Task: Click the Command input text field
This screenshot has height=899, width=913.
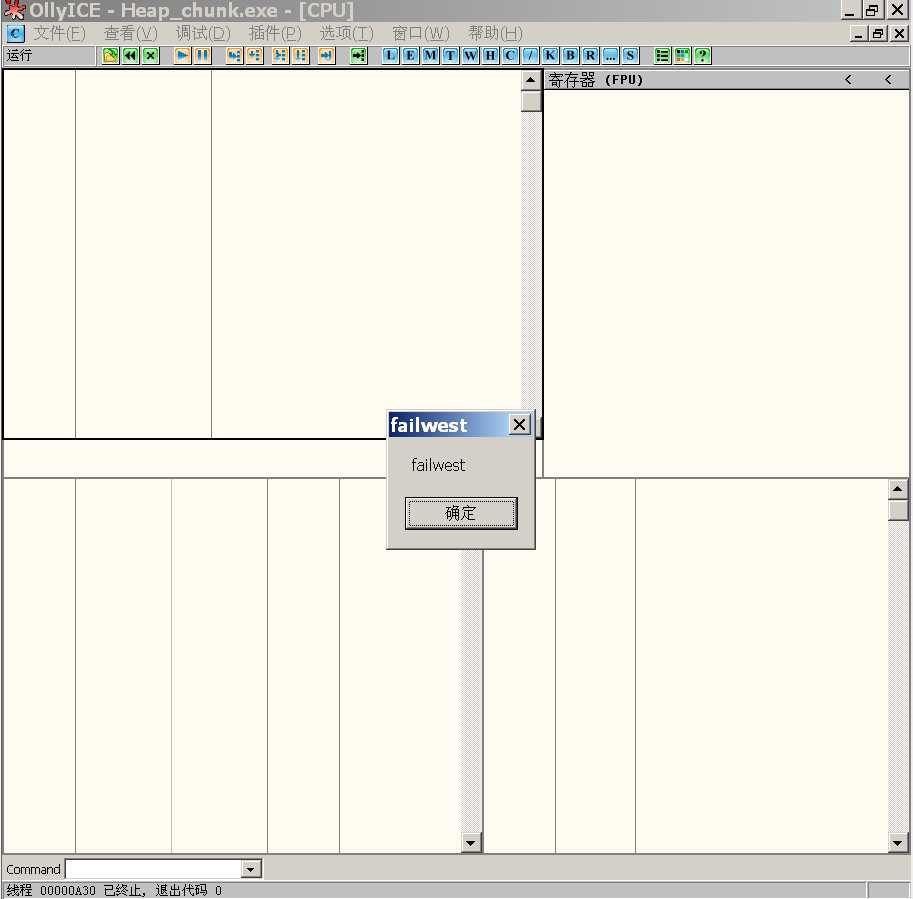Action: tap(153, 870)
